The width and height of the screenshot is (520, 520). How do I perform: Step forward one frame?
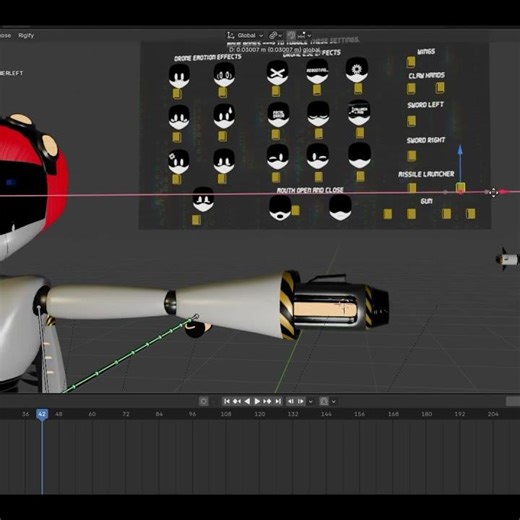tap(301, 401)
